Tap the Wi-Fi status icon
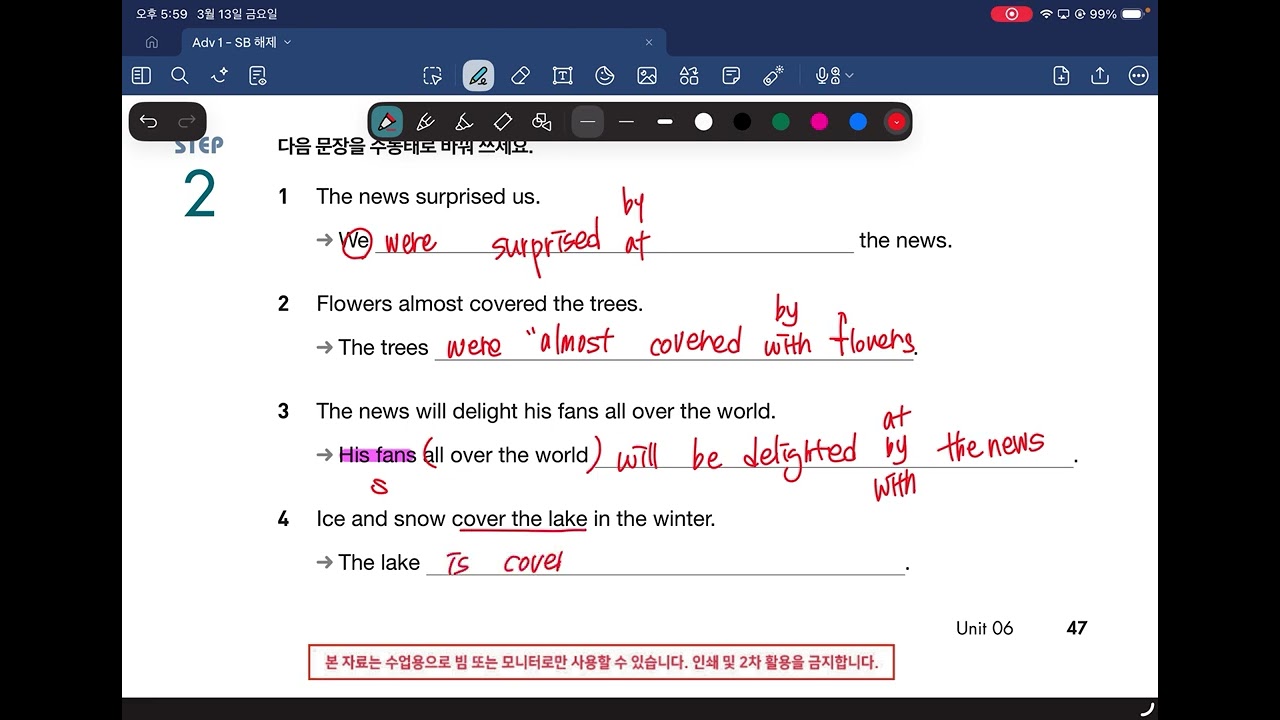 (x=1046, y=14)
